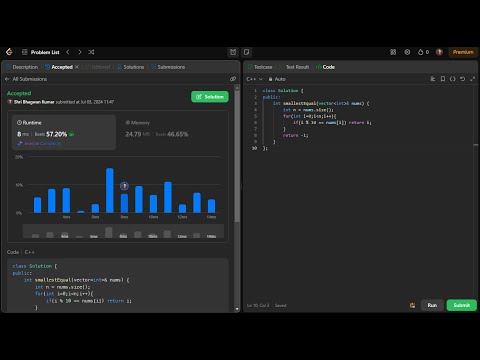Click line number 1 in the editor gutter
480x360 pixels.
point(255,91)
